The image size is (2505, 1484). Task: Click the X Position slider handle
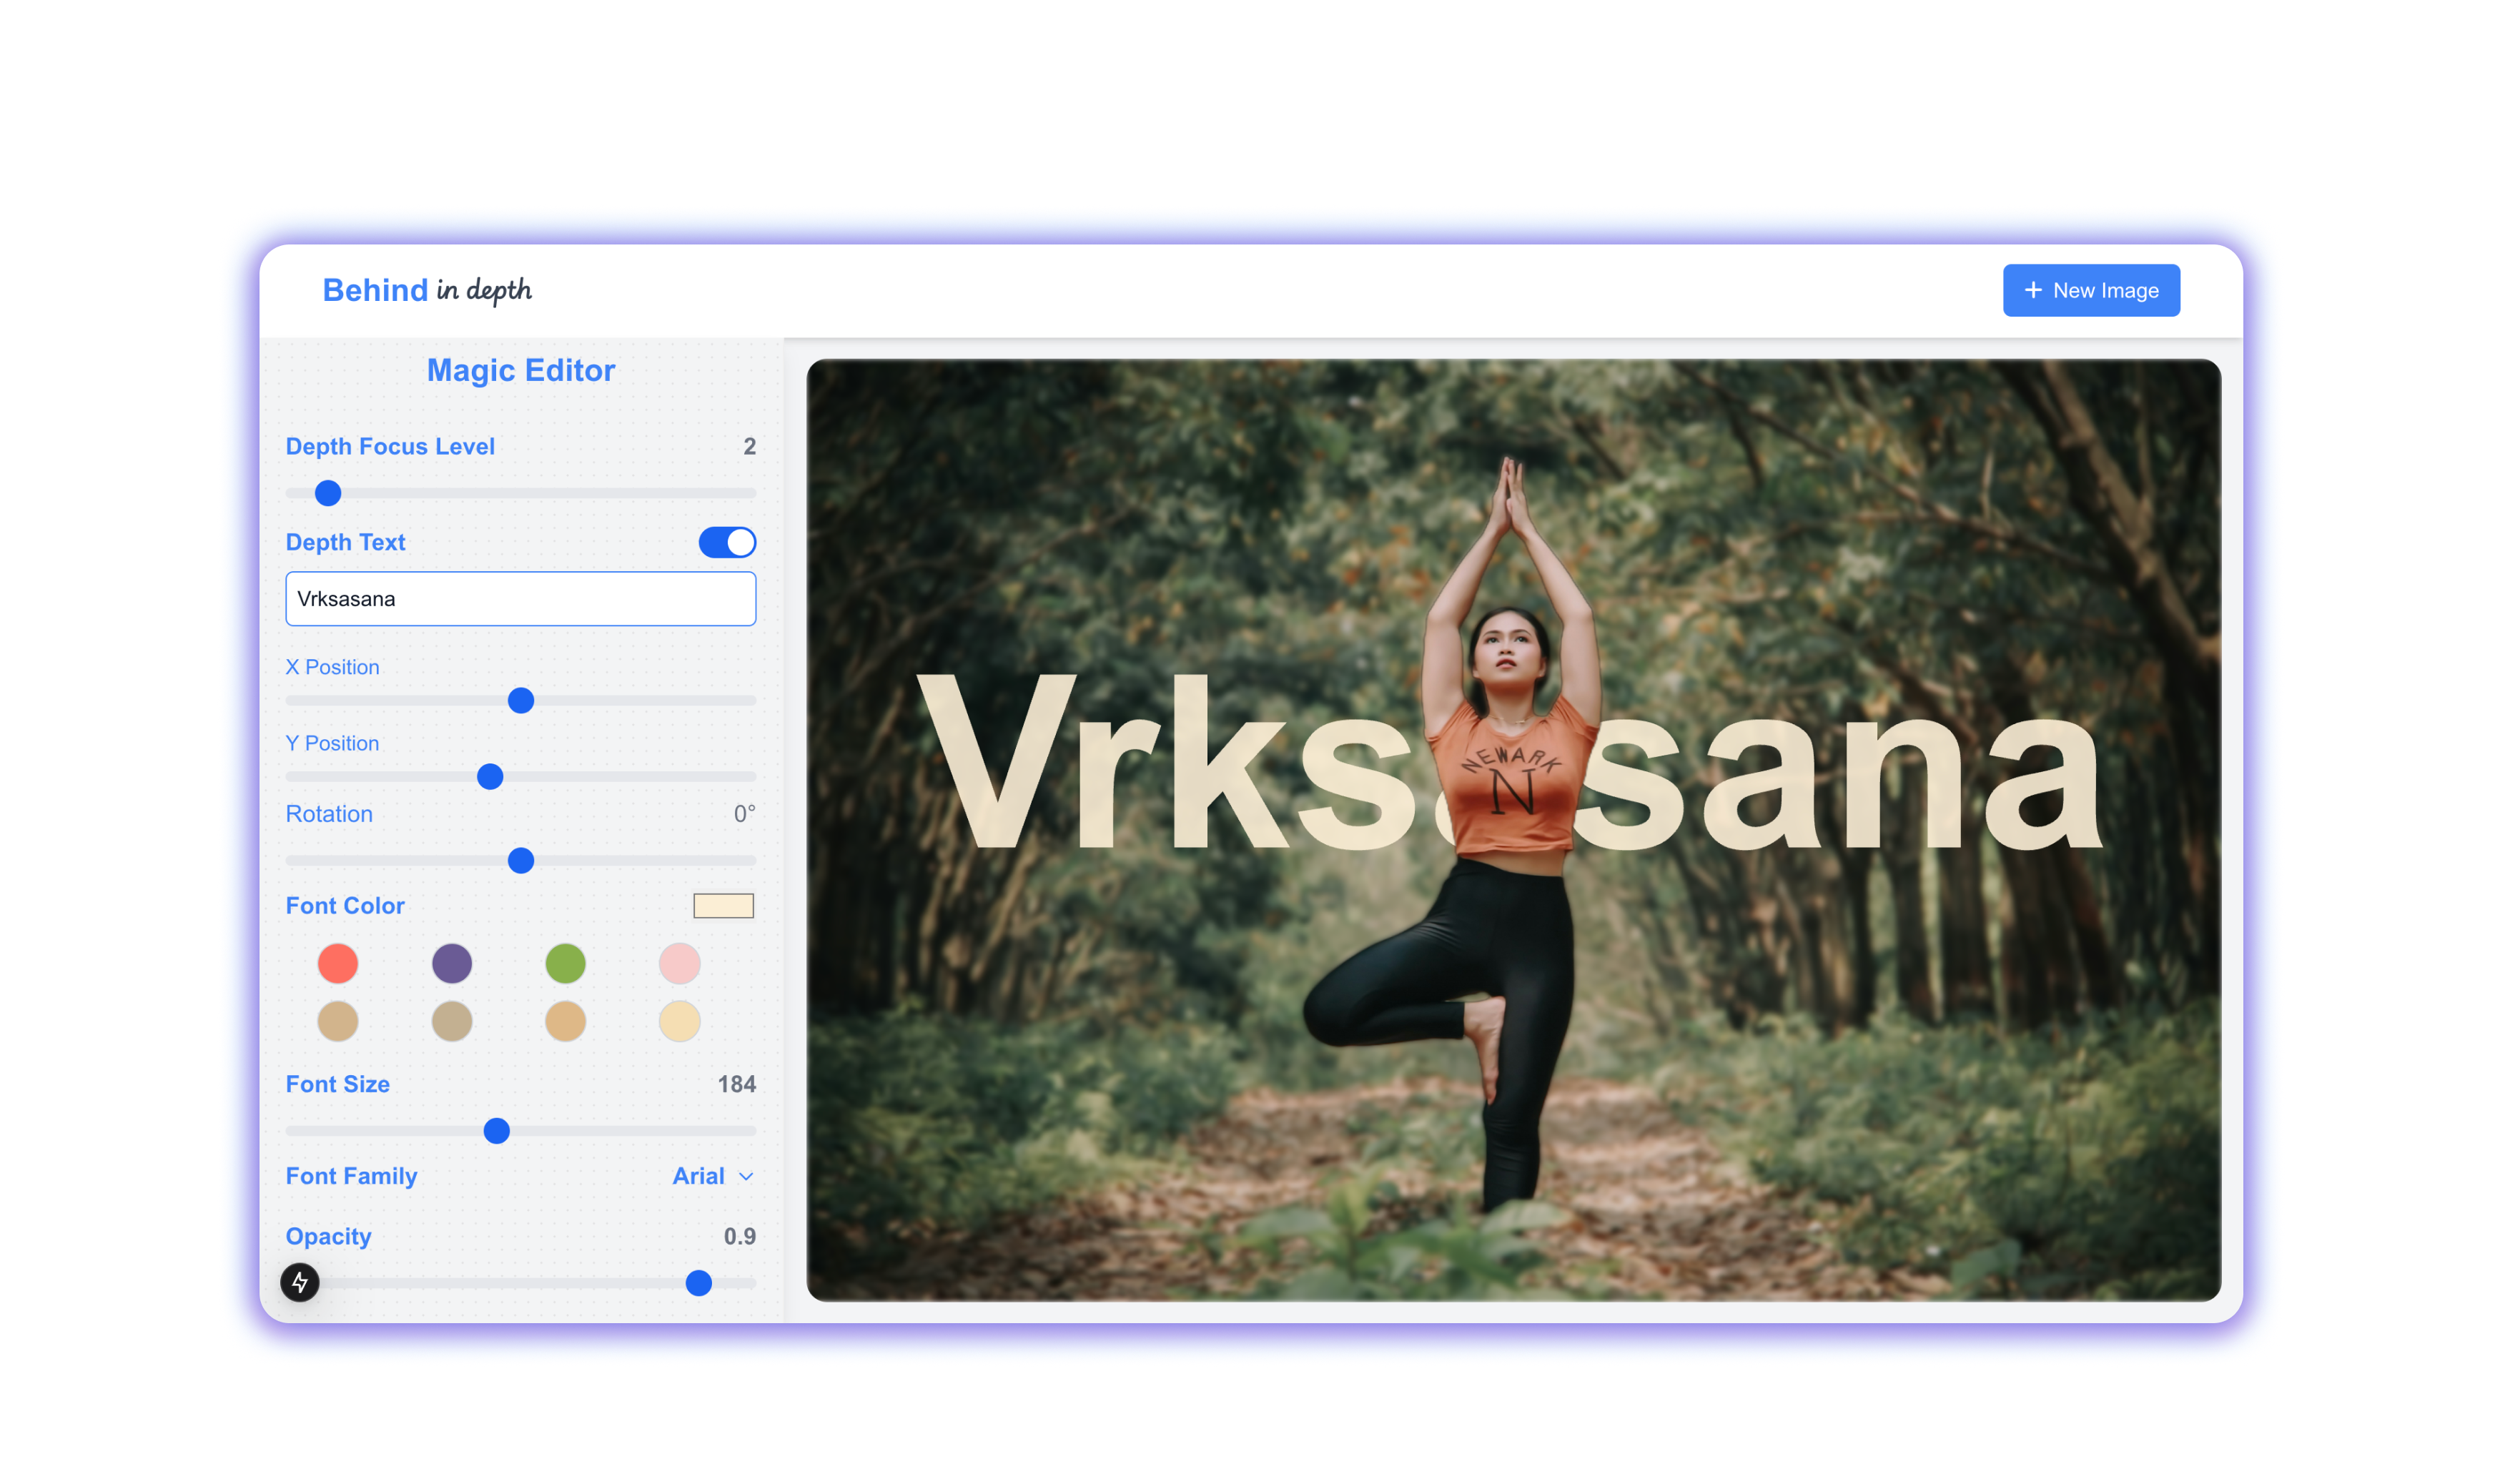(x=521, y=700)
